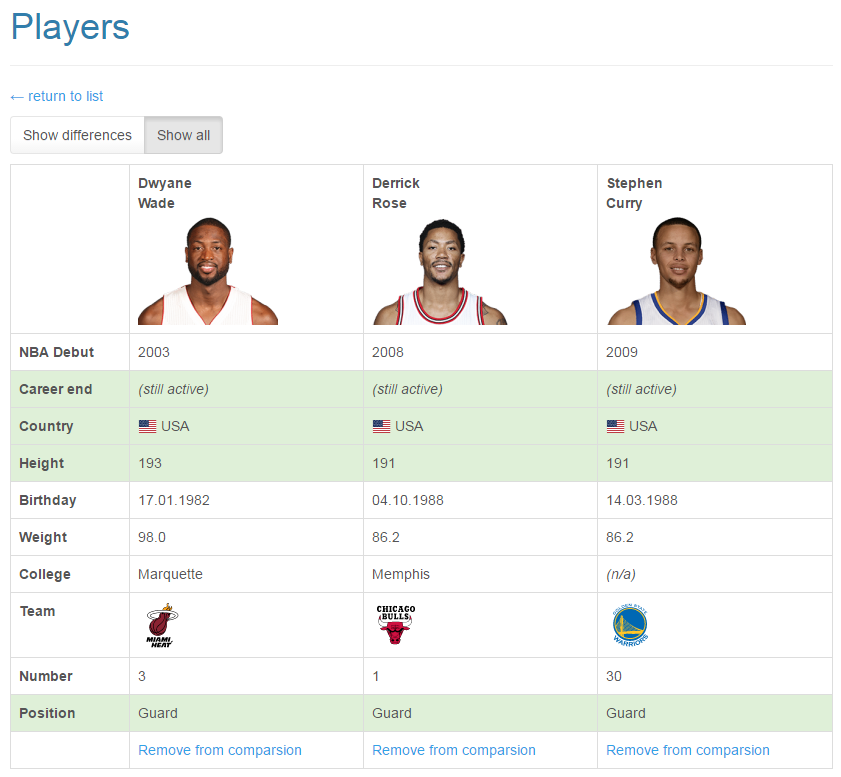Viewport: 841px width, 777px height.
Task: Click the Dwyane Wade name header
Action: [165, 193]
